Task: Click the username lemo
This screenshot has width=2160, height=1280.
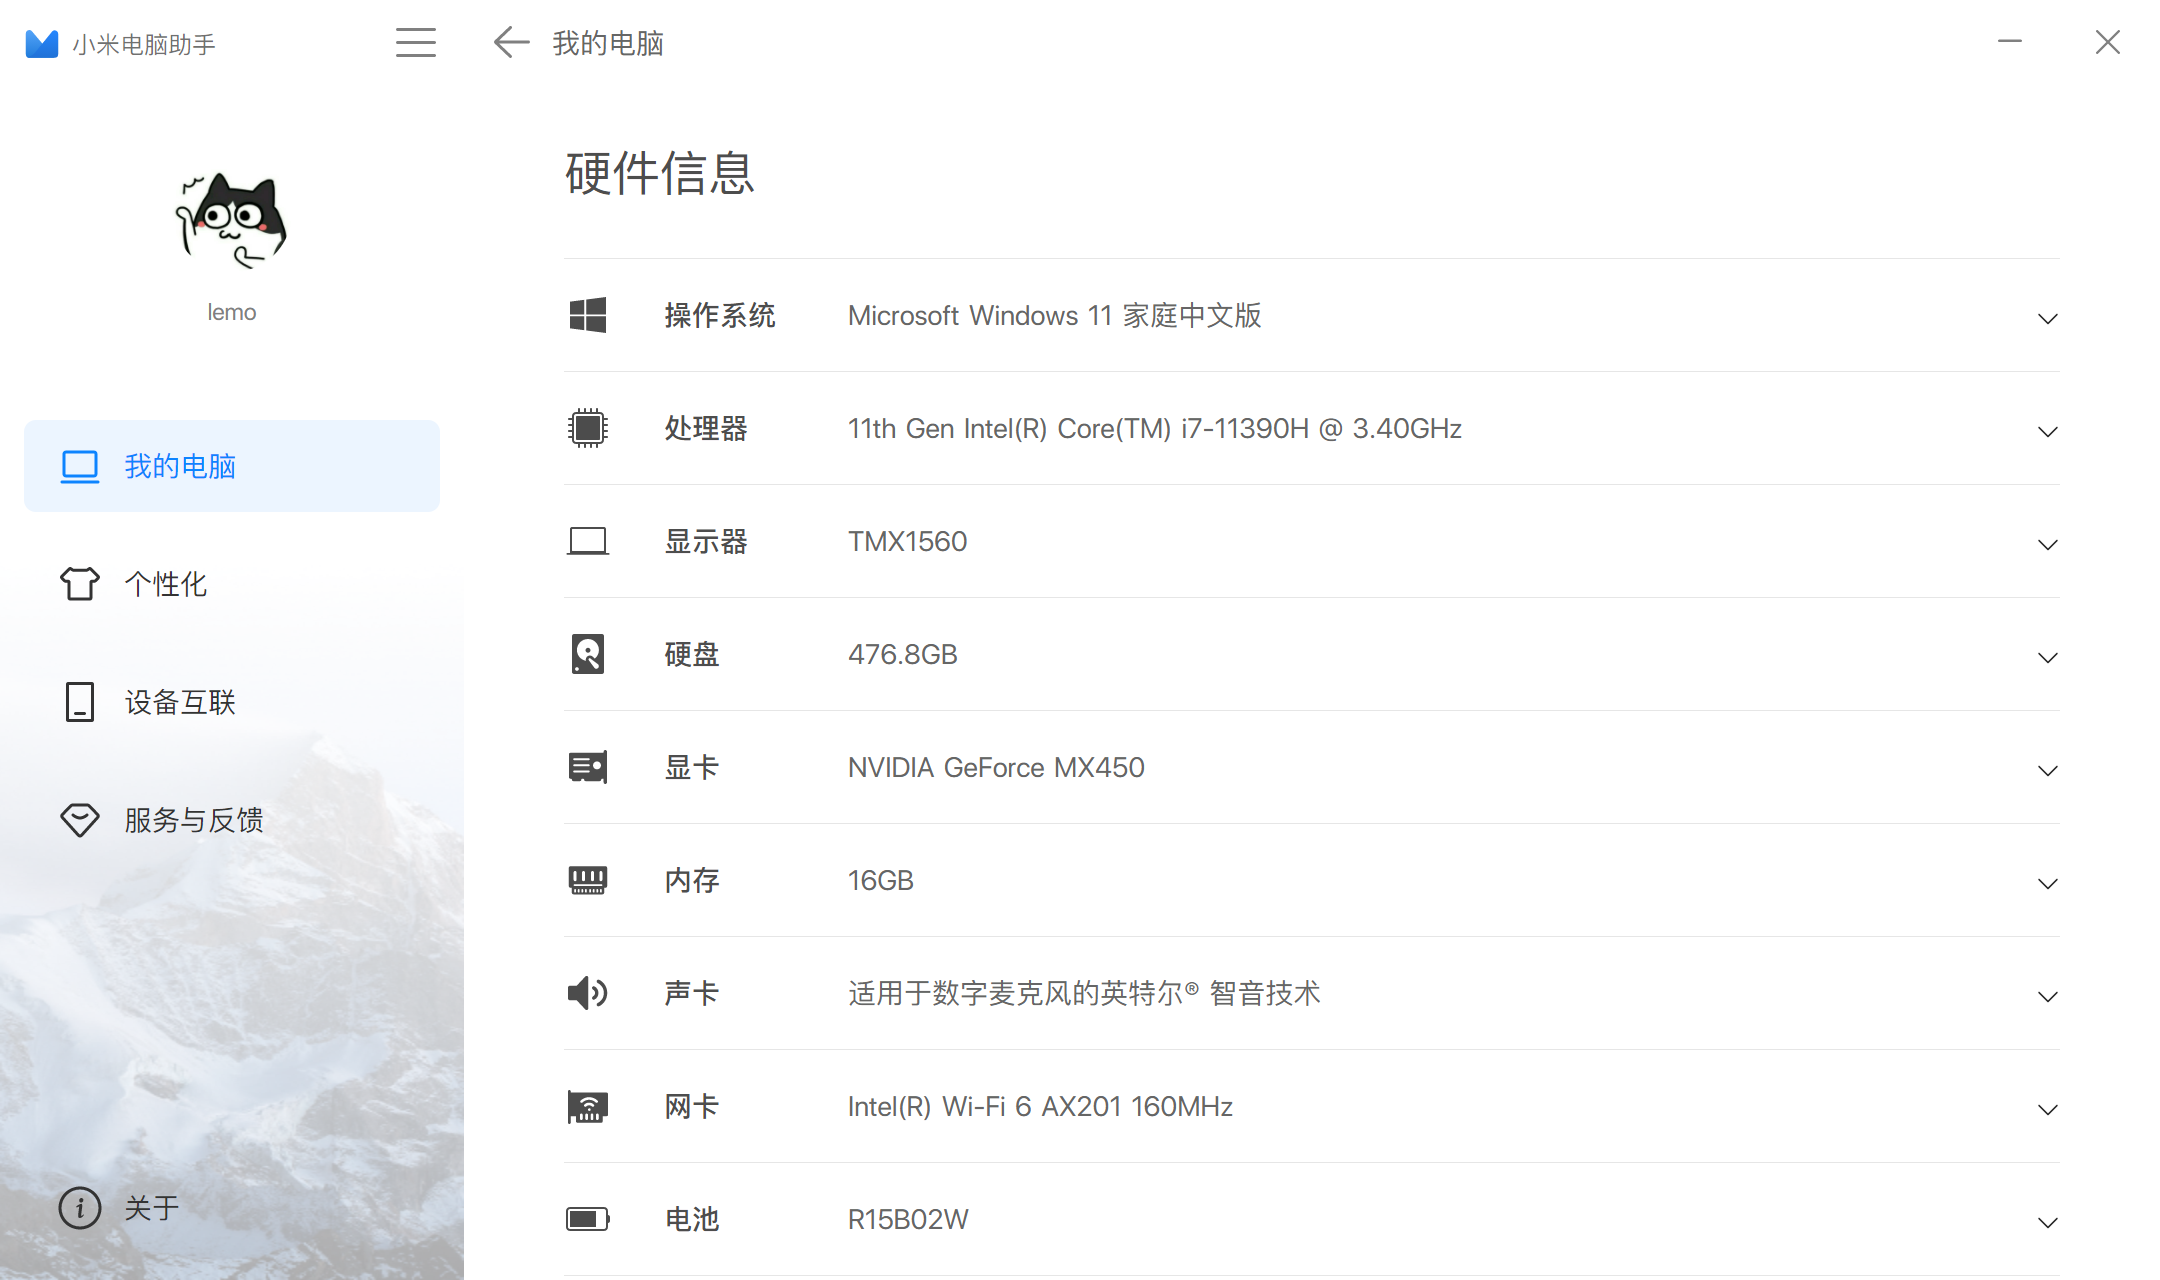Action: coord(231,312)
